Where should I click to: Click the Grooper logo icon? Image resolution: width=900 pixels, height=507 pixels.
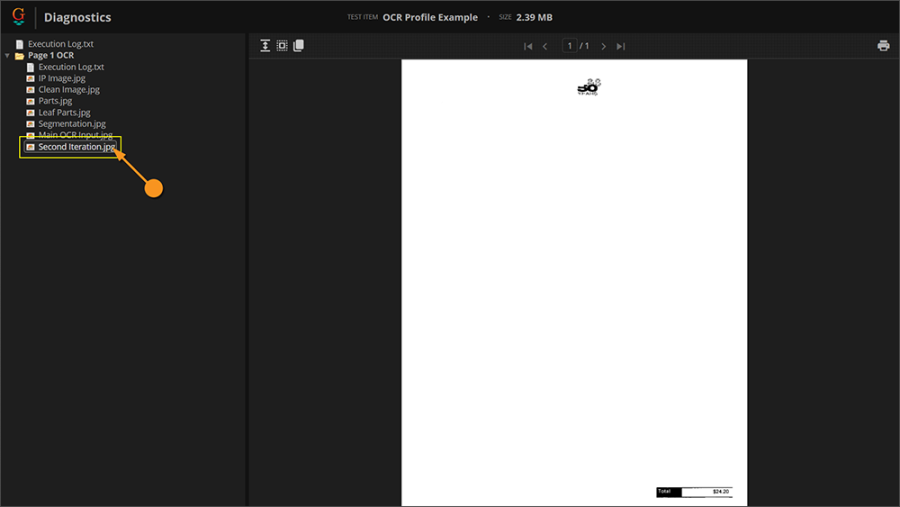[18, 16]
